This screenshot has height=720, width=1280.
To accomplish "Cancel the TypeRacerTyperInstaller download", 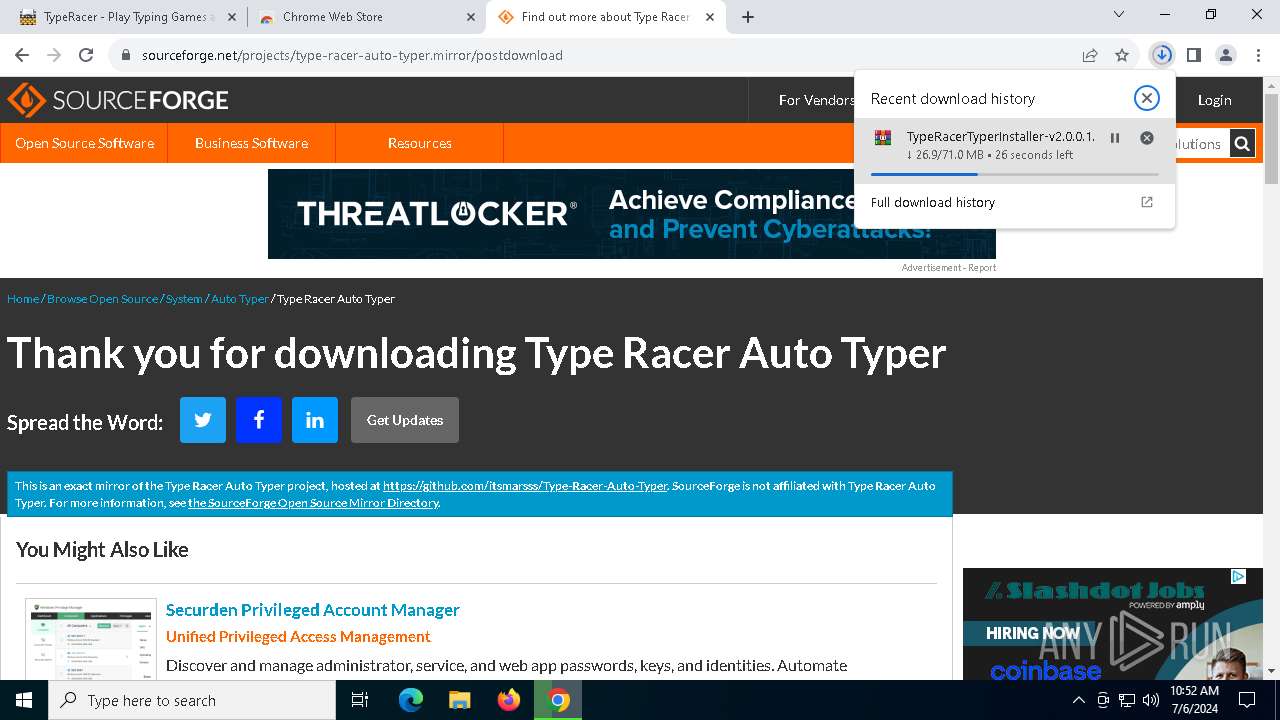I will (x=1147, y=138).
